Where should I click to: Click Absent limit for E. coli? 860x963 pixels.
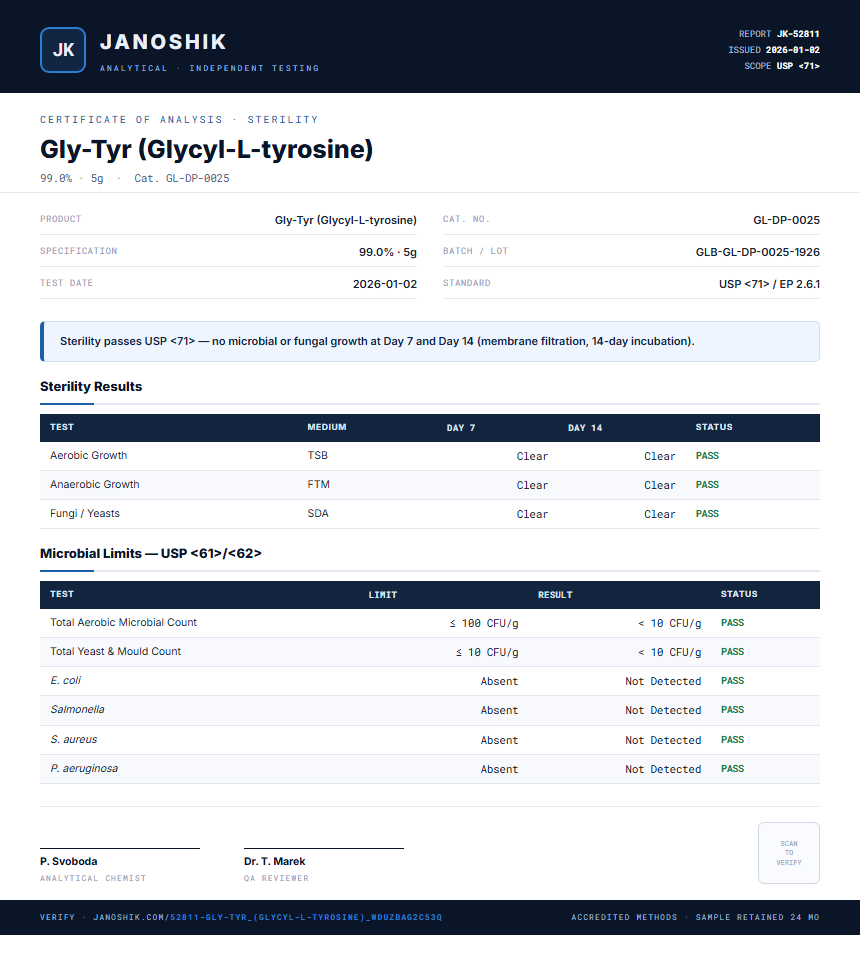499,681
